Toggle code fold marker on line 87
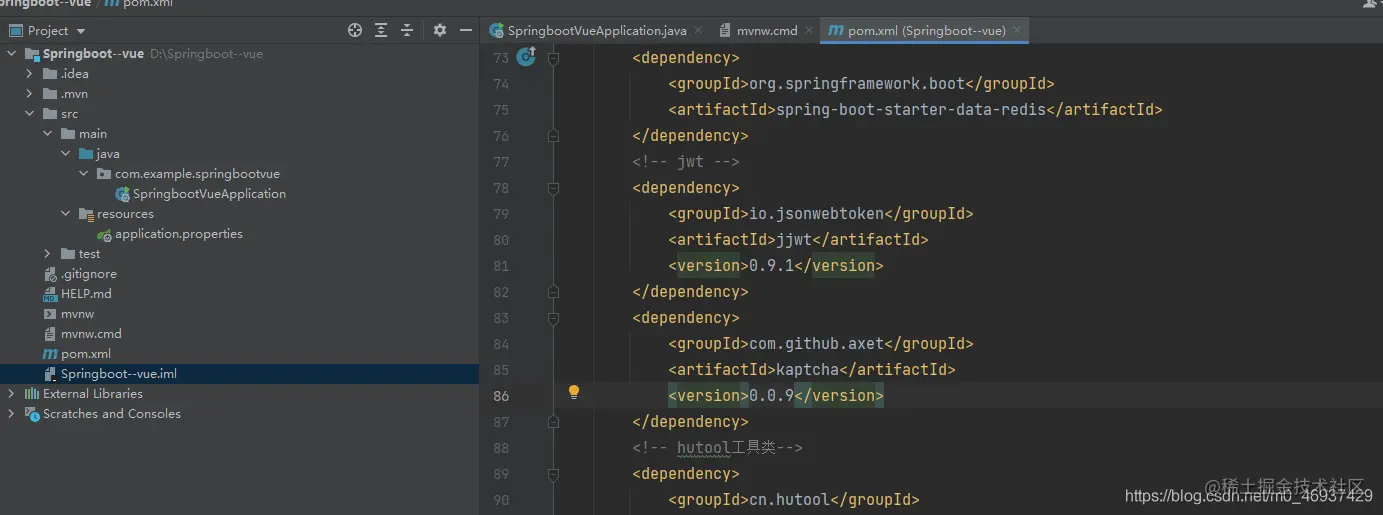The image size is (1383, 515). point(554,422)
